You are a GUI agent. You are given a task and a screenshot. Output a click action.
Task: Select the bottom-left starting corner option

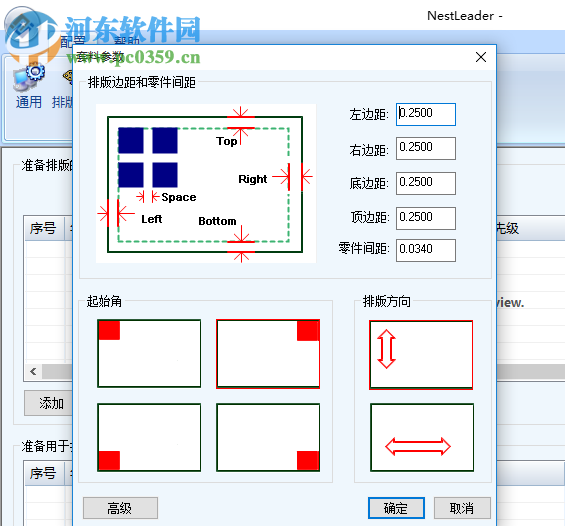(149, 437)
